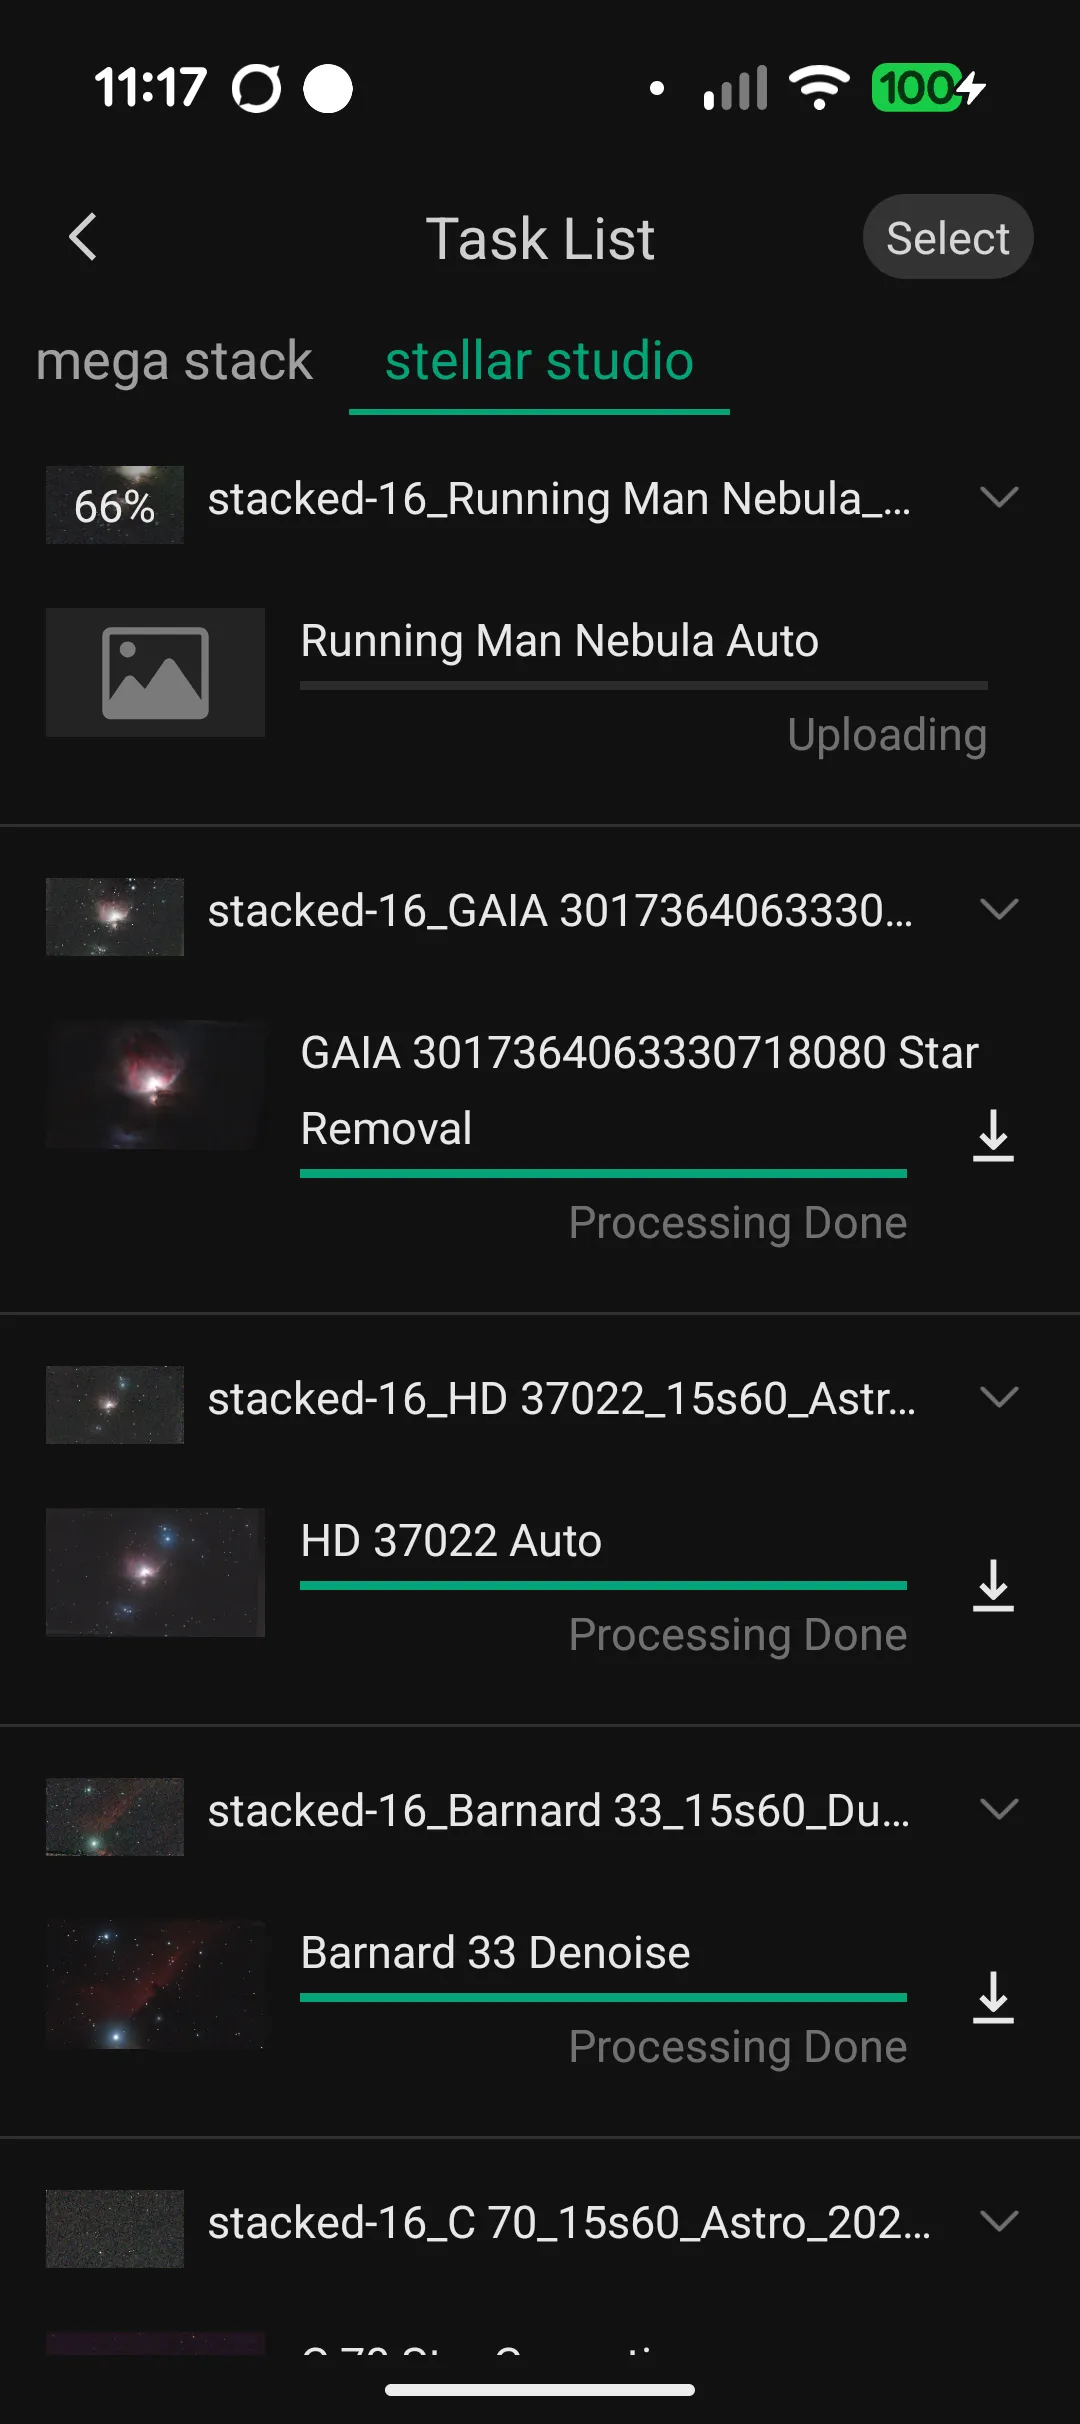This screenshot has width=1080, height=2424.
Task: Tap the Running Man Nebula placeholder image icon
Action: coord(155,673)
